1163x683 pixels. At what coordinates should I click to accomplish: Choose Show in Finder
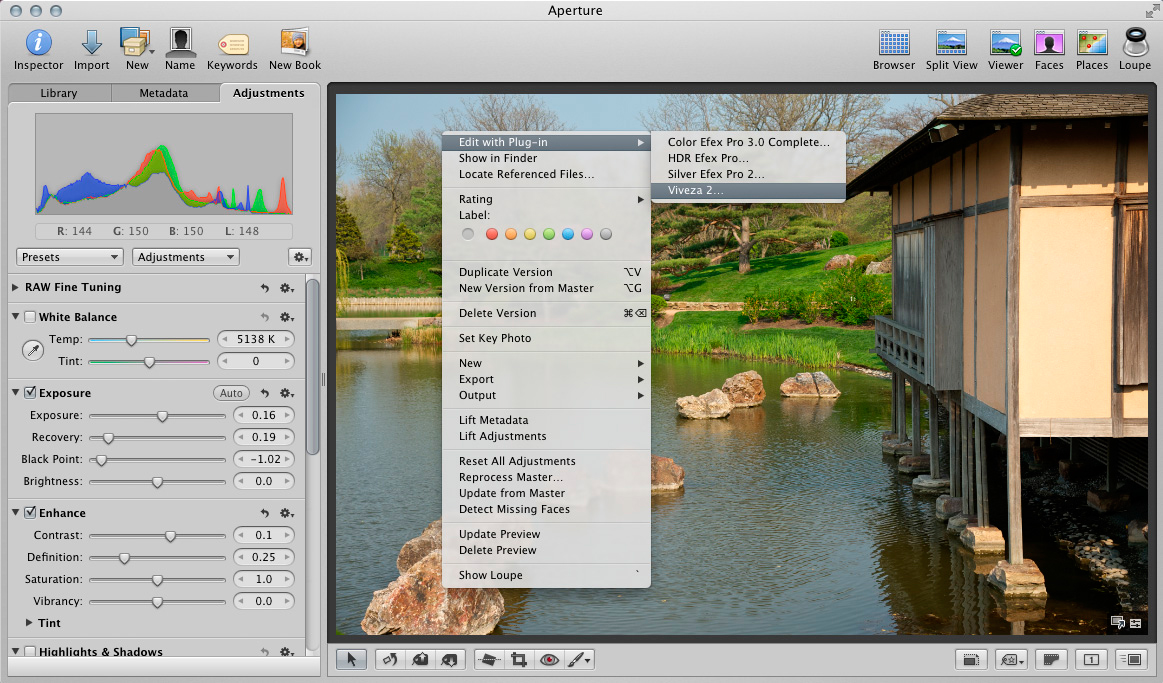[x=546, y=158]
